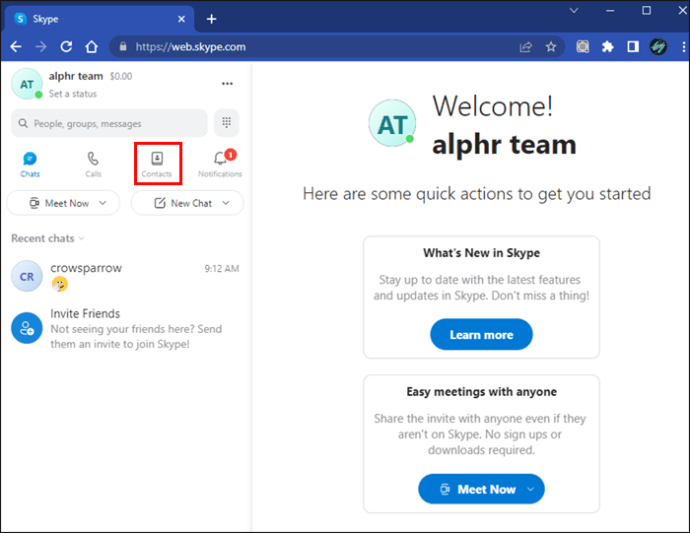
Task: Bookmark this page with the star icon
Action: point(551,47)
